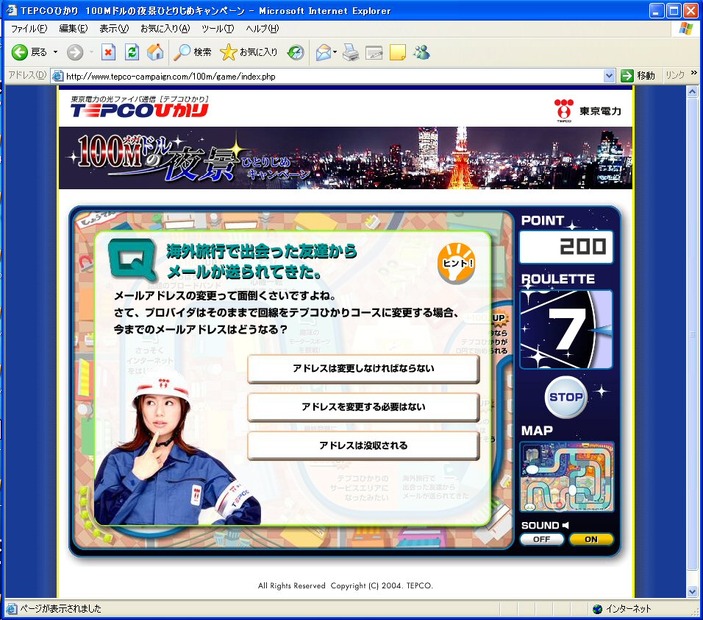
Task: Choose answer アドレスを変更する必要はない
Action: coord(363,407)
